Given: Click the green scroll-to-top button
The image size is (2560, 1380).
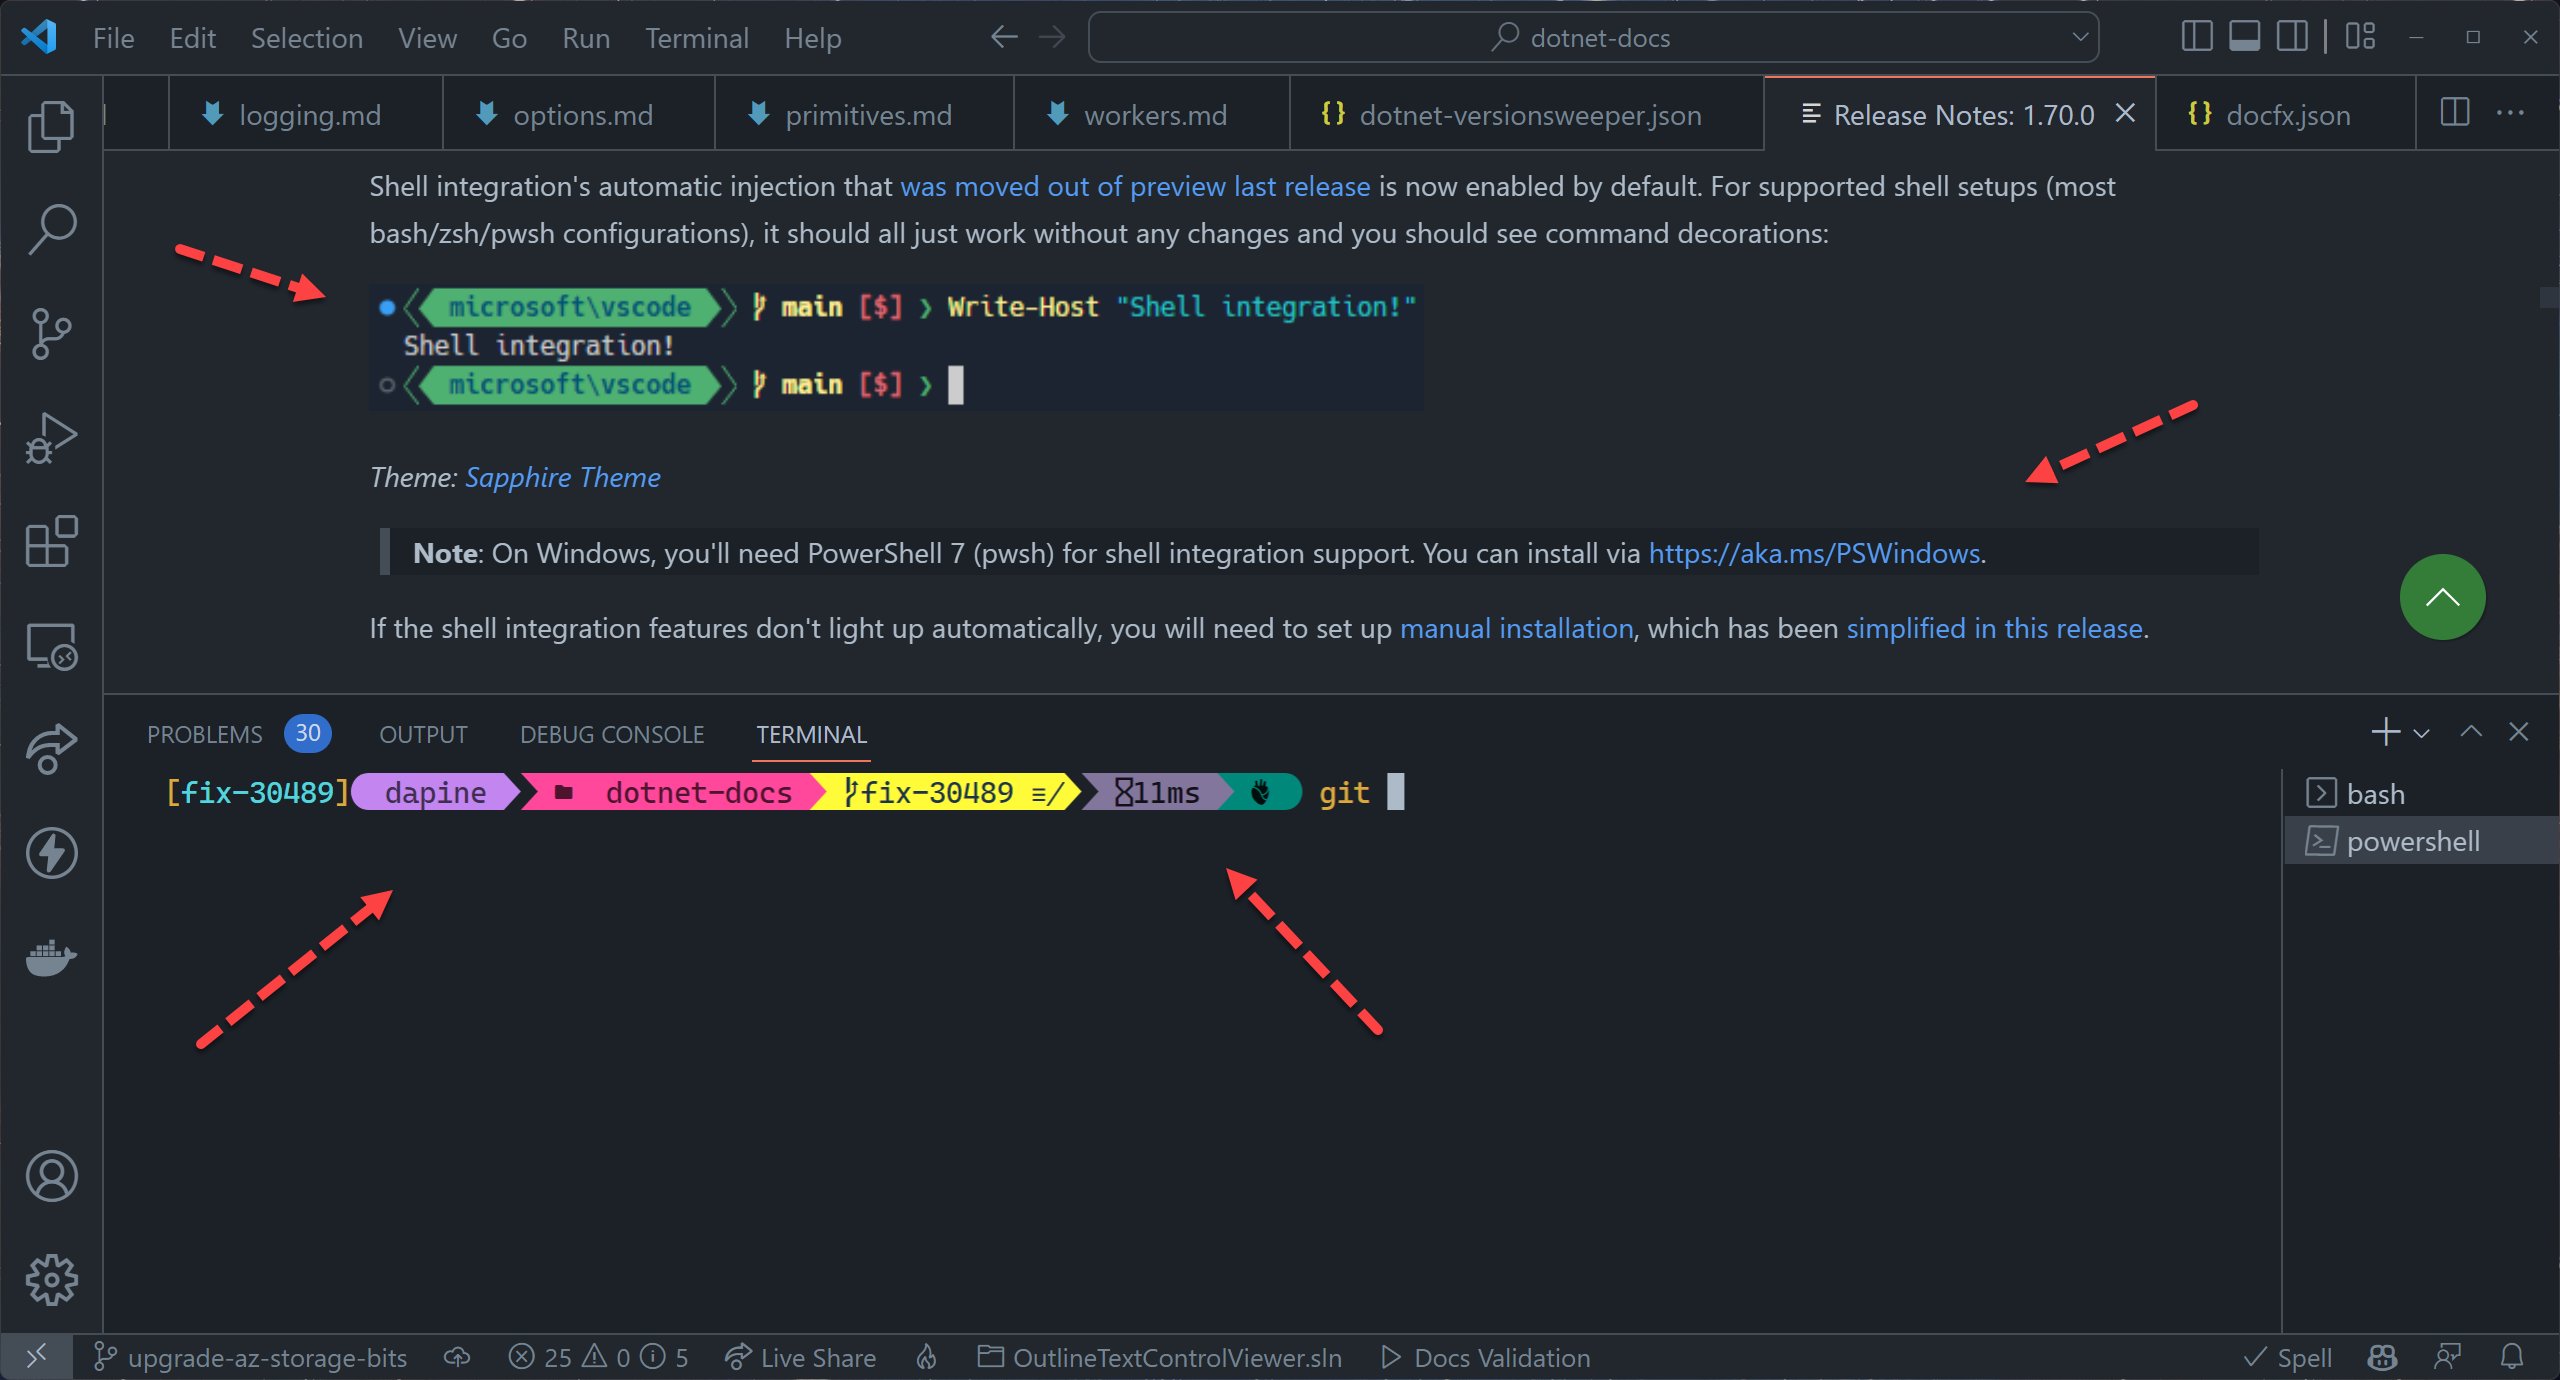Looking at the screenshot, I should pos(2442,597).
